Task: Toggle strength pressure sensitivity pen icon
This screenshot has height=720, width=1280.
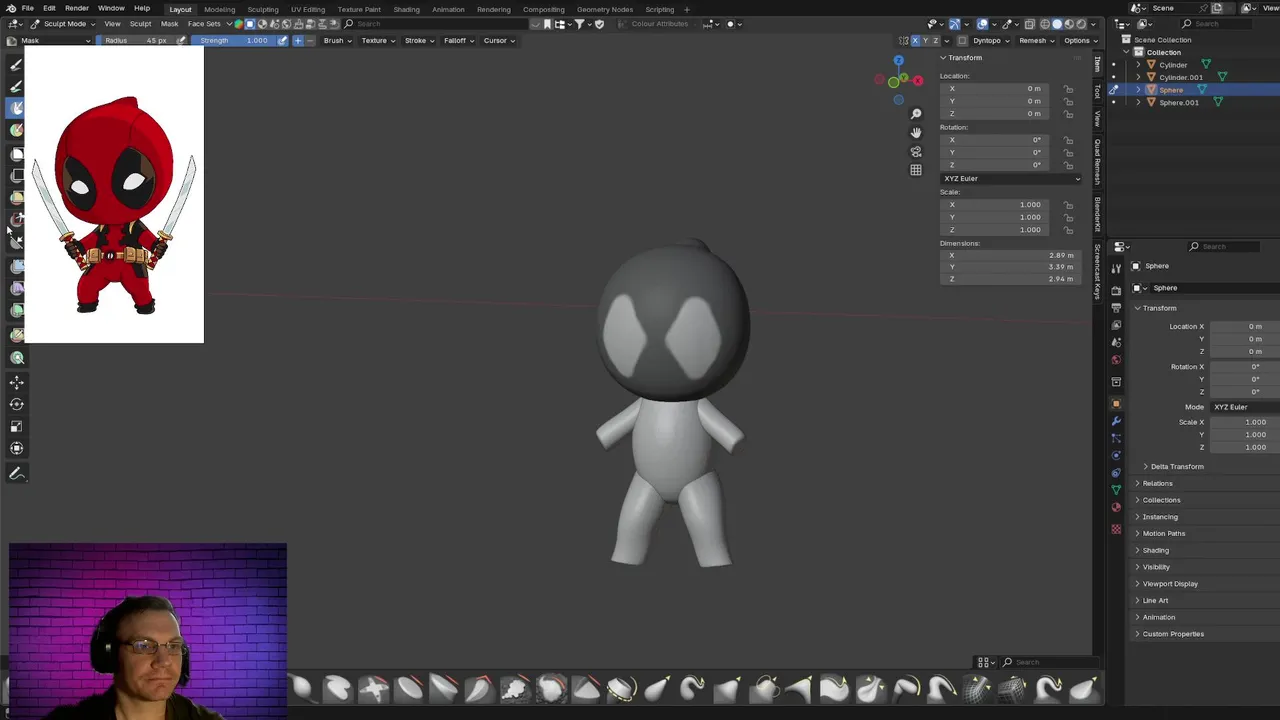Action: (x=283, y=40)
